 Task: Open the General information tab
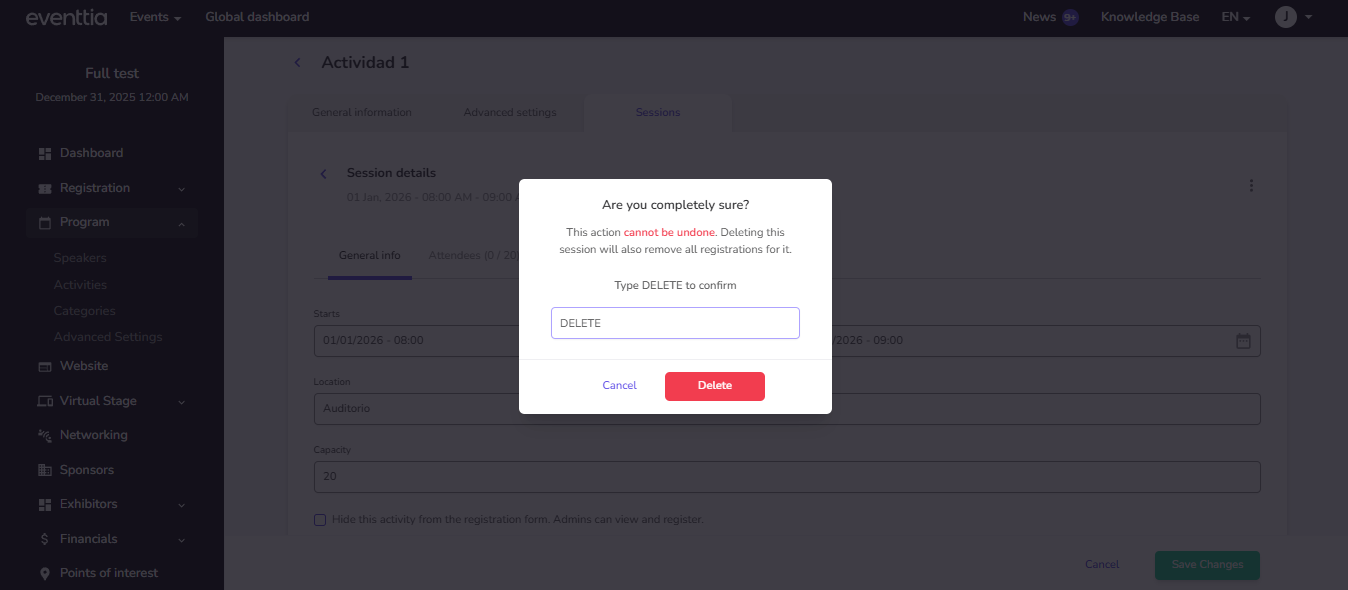(362, 113)
